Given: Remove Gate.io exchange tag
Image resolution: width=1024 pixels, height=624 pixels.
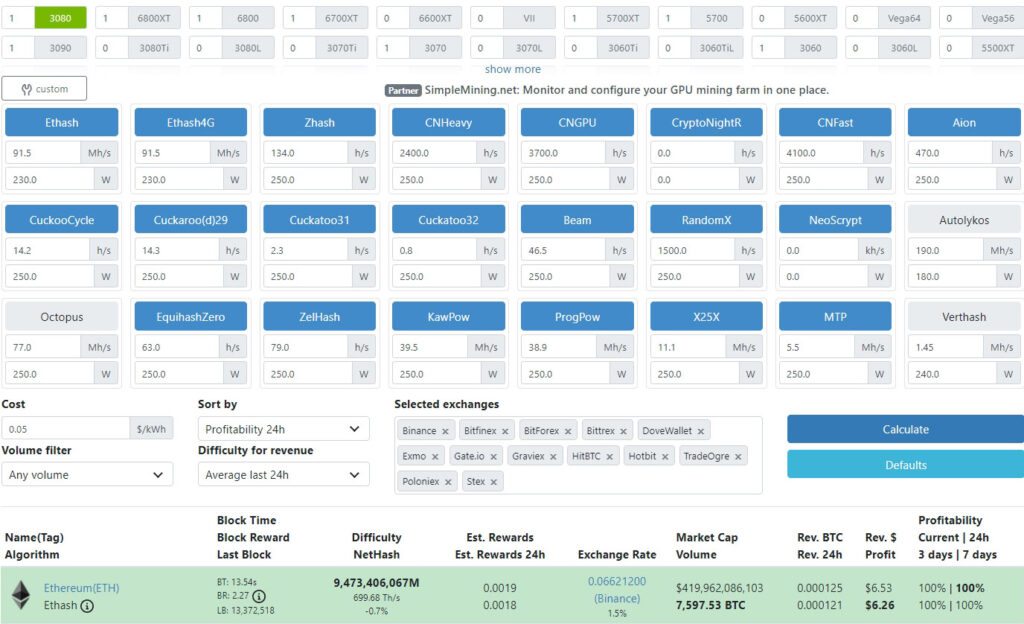Looking at the screenshot, I should 493,457.
